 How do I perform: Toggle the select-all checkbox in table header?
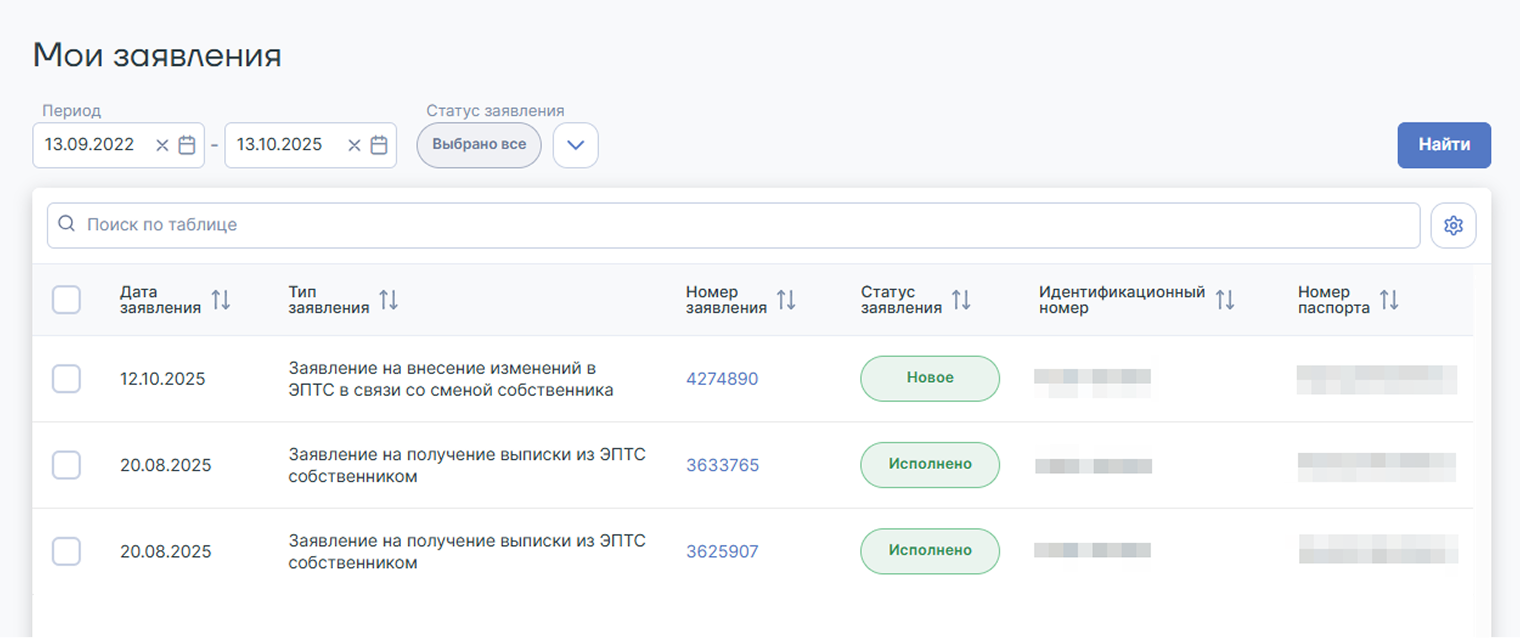(x=66, y=300)
